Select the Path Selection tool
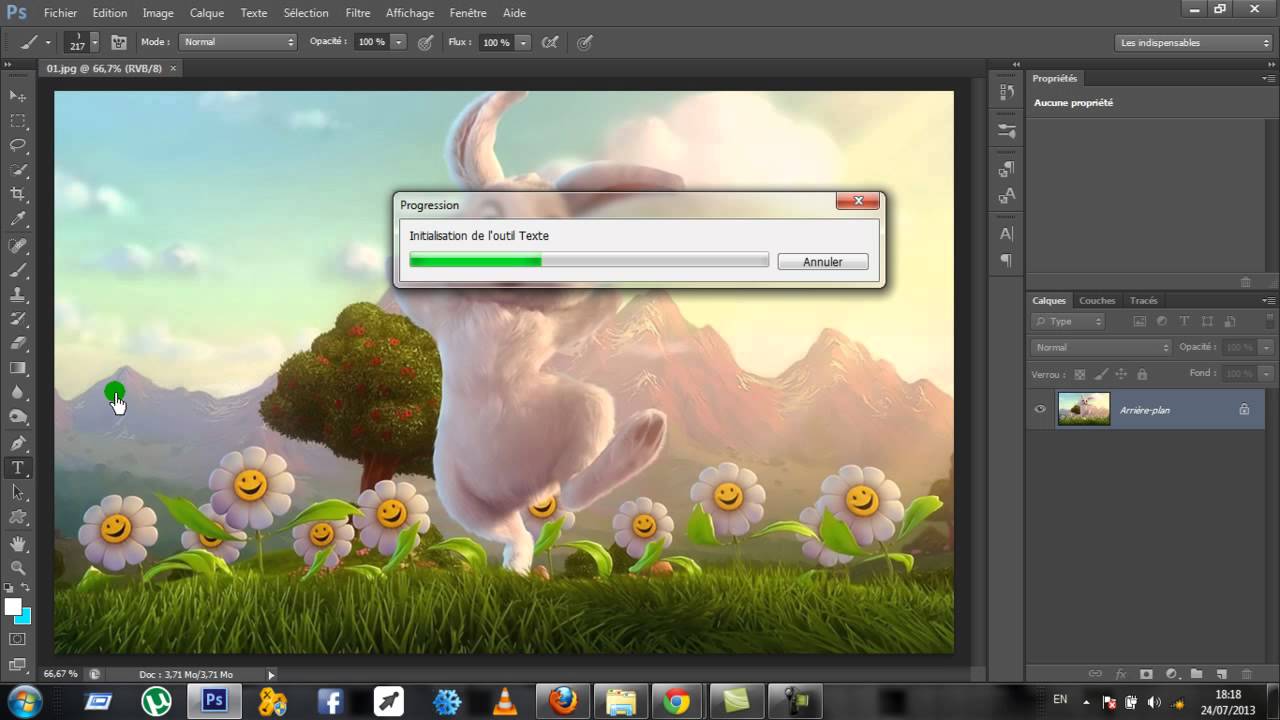 (18, 492)
